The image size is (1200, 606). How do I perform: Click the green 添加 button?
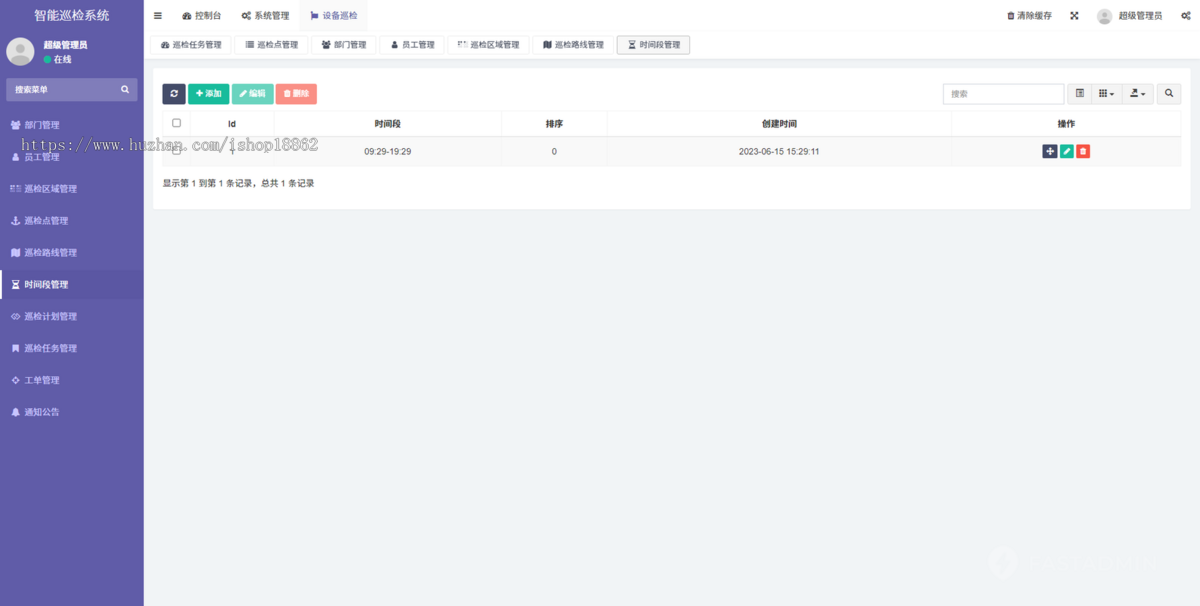[x=208, y=93]
